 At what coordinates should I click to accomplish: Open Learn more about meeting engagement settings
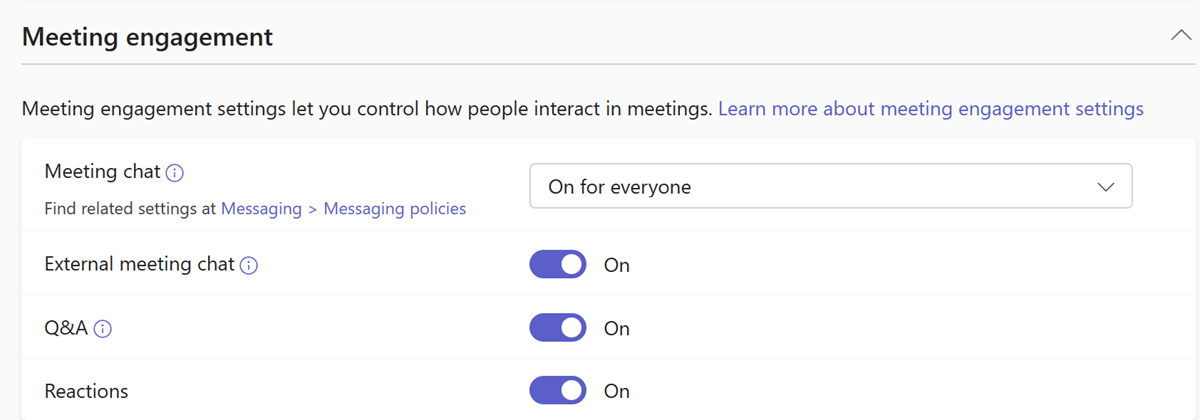point(931,108)
